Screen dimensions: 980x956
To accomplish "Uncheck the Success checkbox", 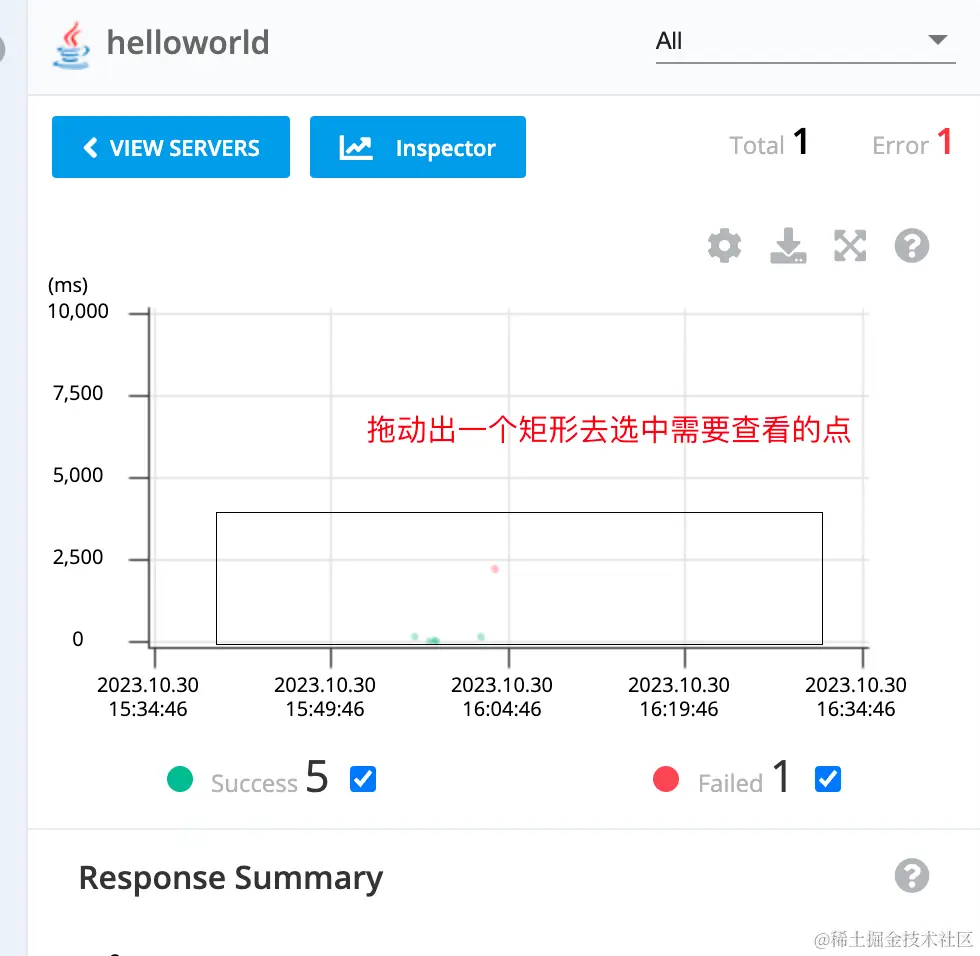I will 363,779.
